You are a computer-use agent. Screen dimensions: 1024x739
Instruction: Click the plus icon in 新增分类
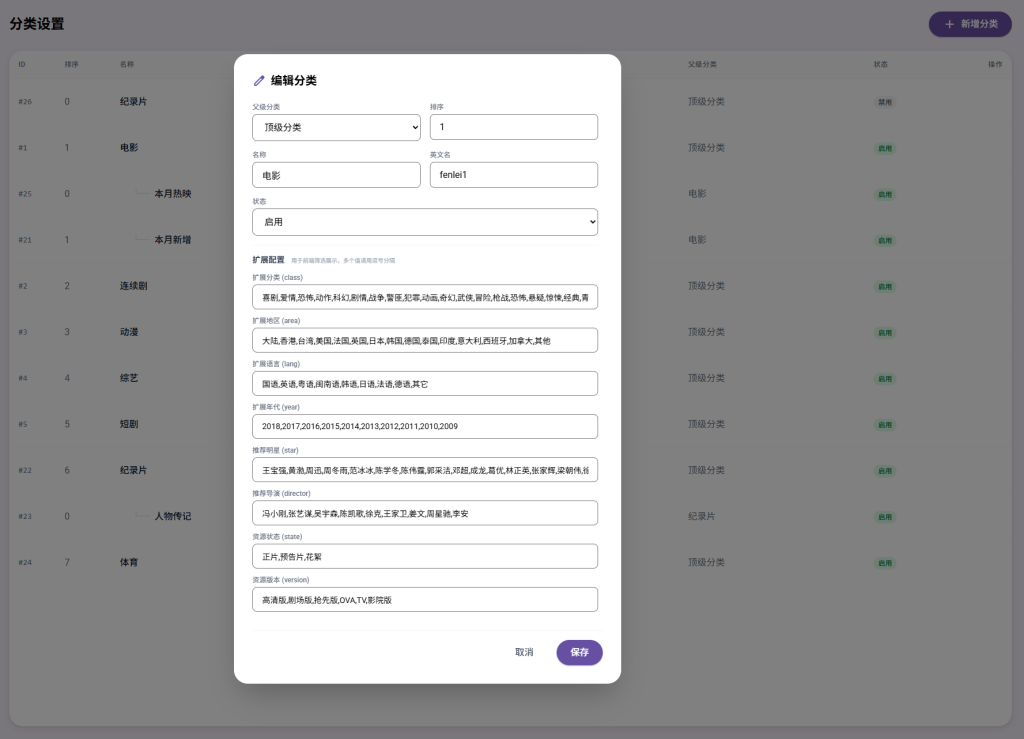click(x=950, y=24)
